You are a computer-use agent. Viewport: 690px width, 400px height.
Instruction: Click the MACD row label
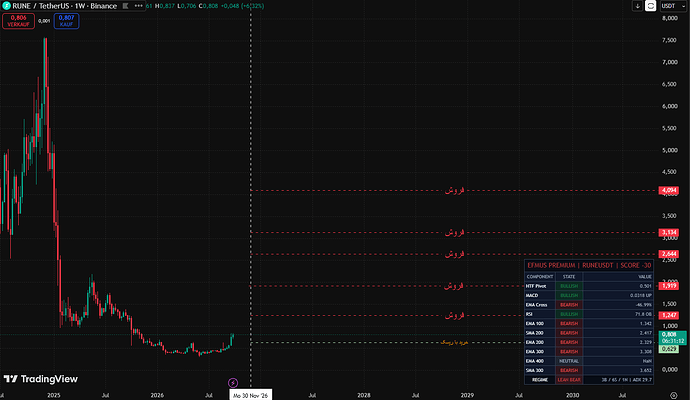[x=532, y=295]
